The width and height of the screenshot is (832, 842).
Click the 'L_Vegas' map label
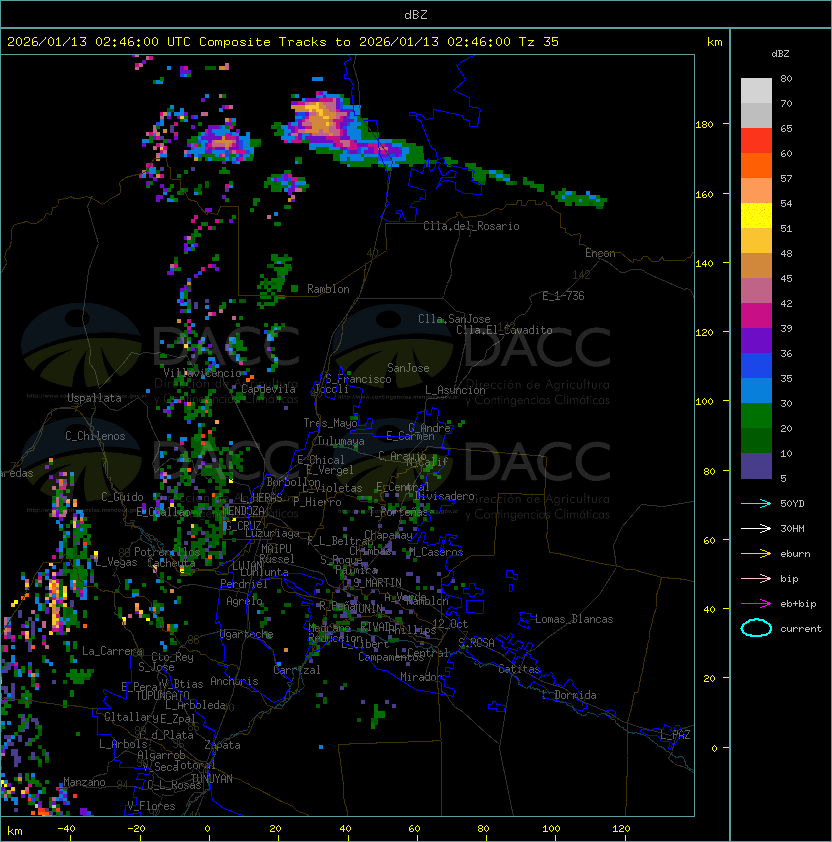[116, 562]
